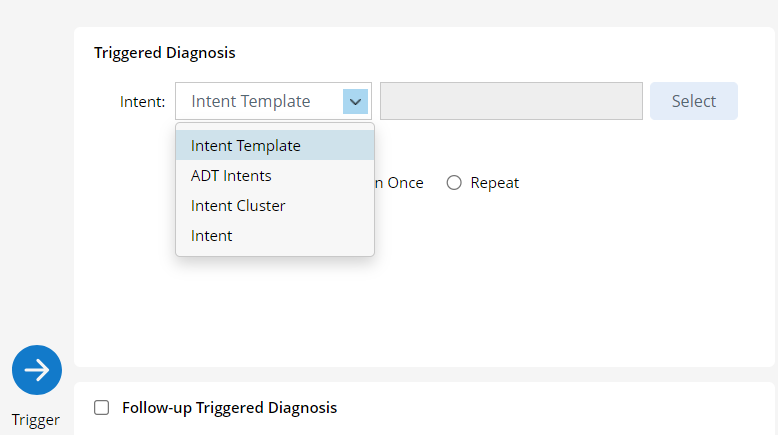Click the Repeat option label text
Viewport: 778px width, 435px height.
pos(495,183)
